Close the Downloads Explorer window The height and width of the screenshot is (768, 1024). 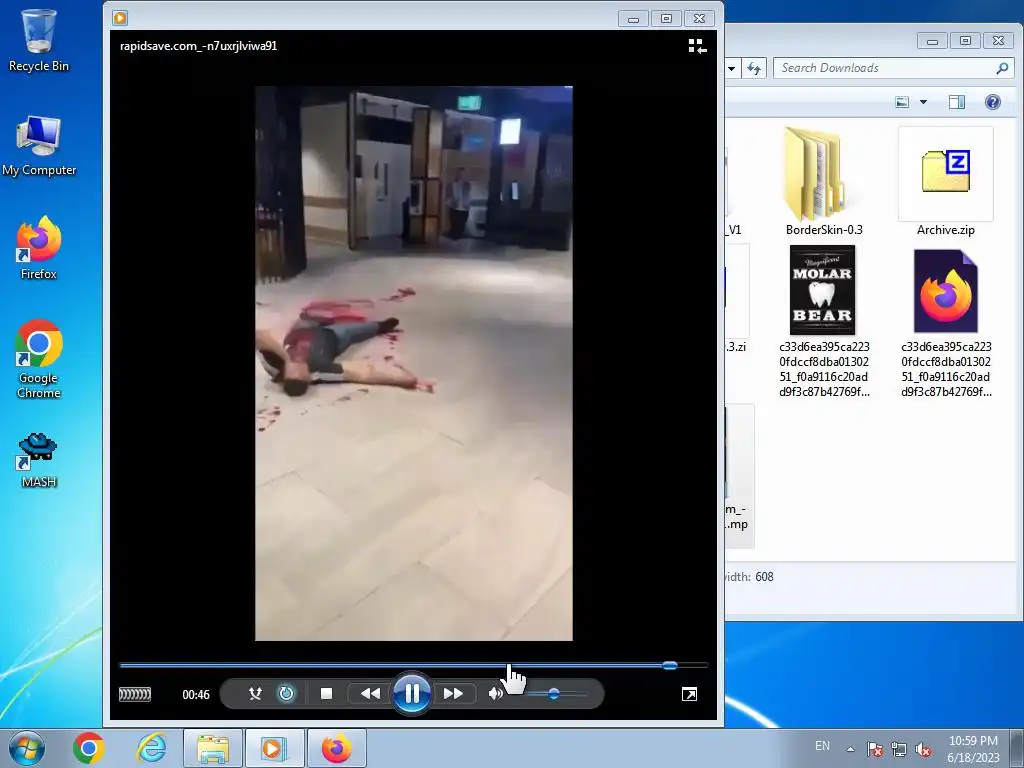(999, 40)
